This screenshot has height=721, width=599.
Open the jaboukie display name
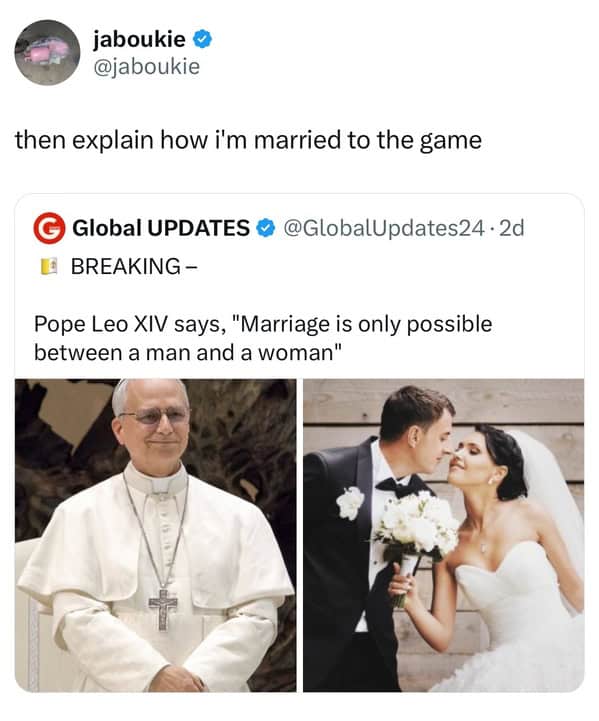139,39
